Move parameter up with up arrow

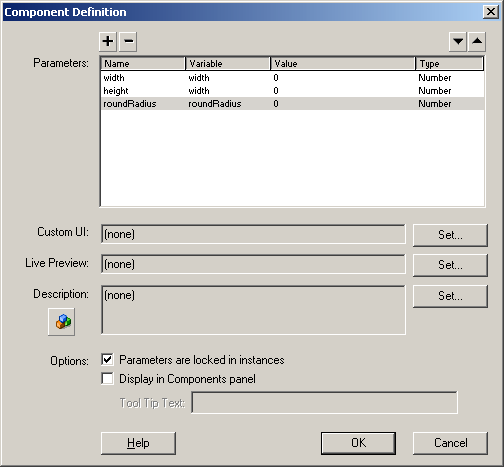(x=477, y=42)
